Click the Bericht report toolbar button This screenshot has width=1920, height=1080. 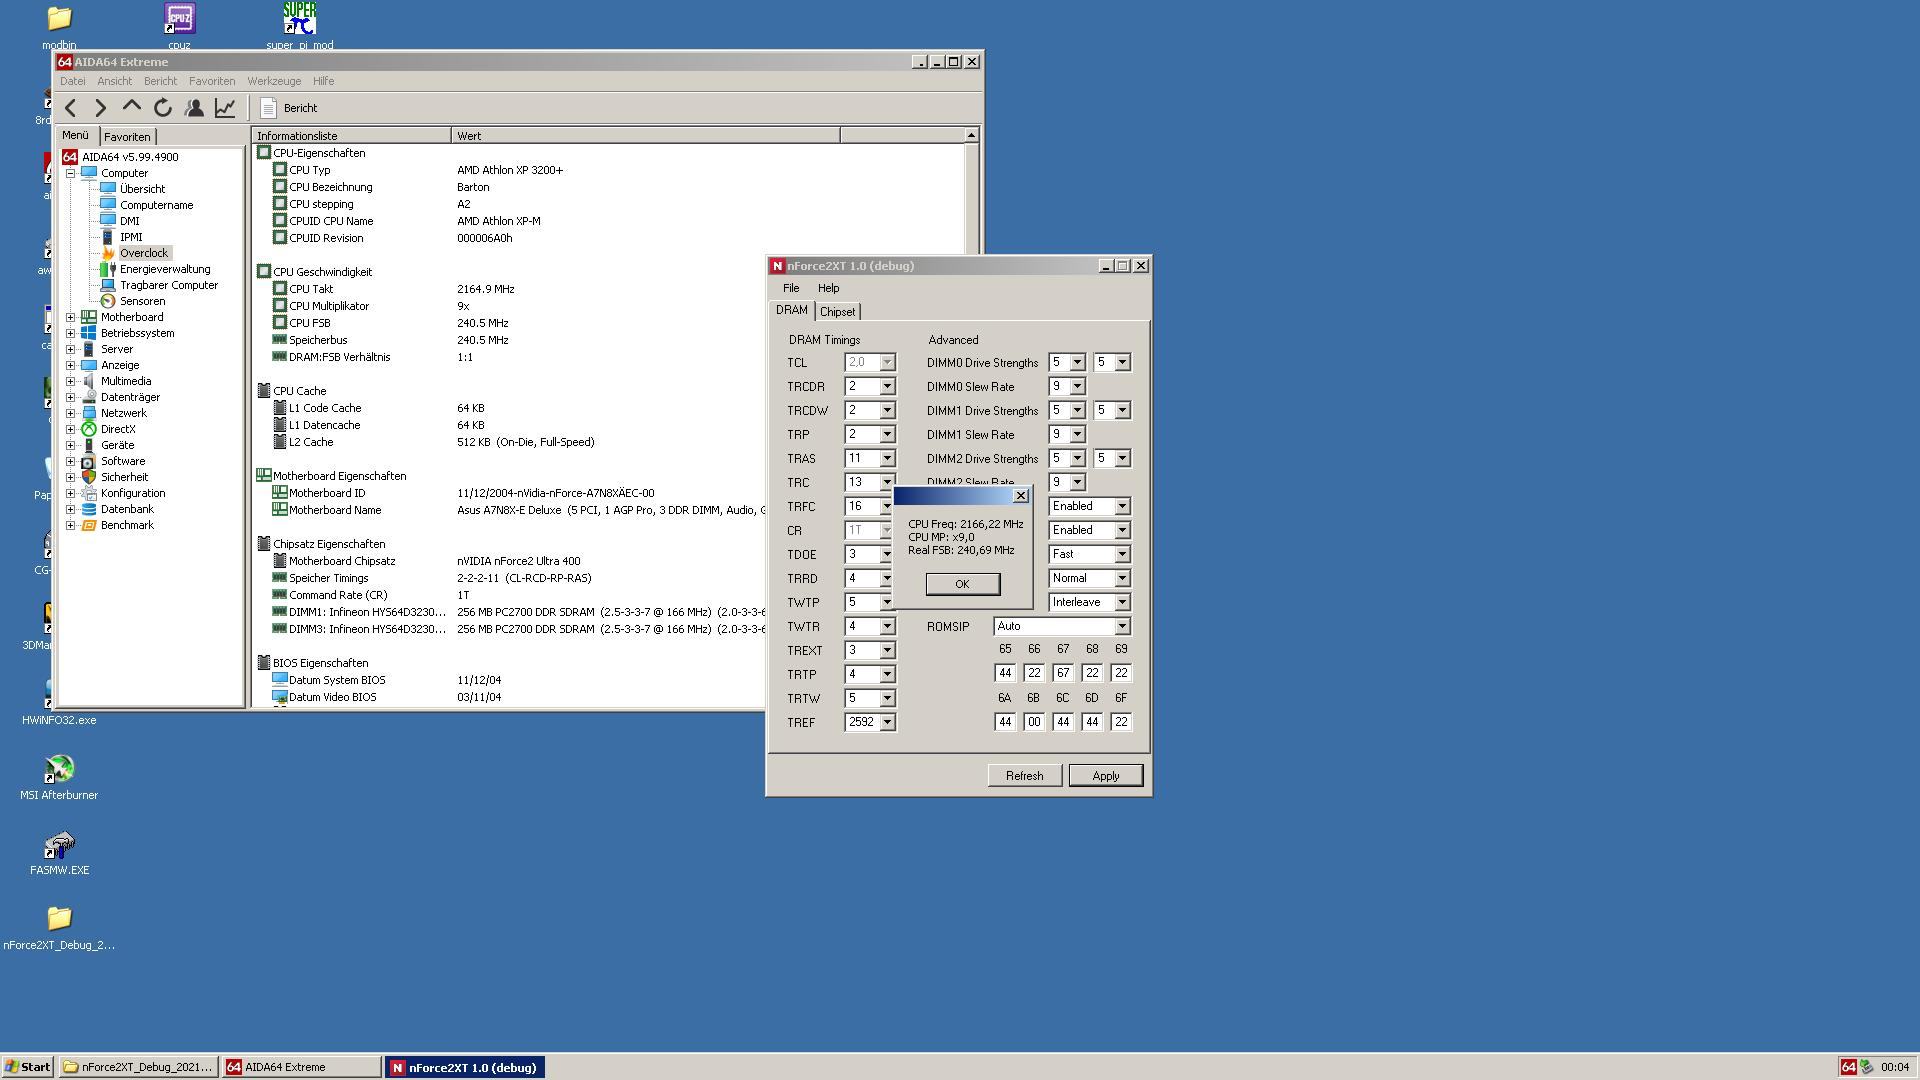[289, 108]
